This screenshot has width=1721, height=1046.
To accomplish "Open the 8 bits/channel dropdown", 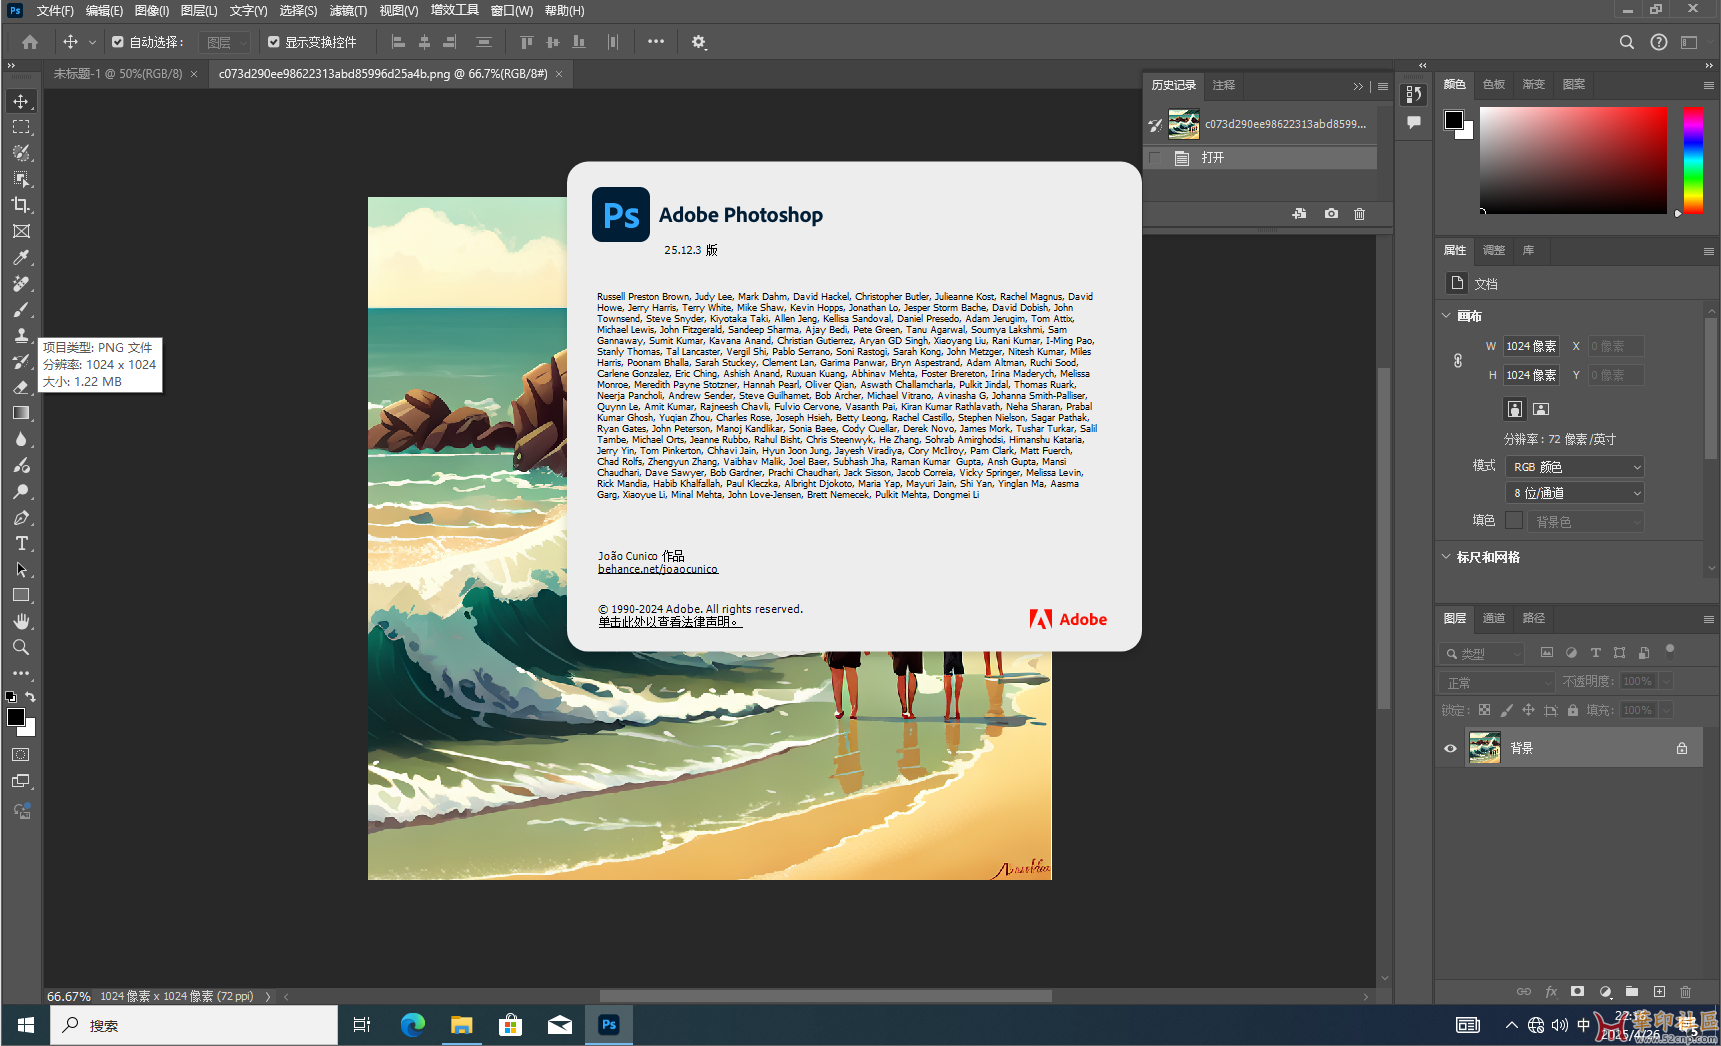I will [1575, 493].
